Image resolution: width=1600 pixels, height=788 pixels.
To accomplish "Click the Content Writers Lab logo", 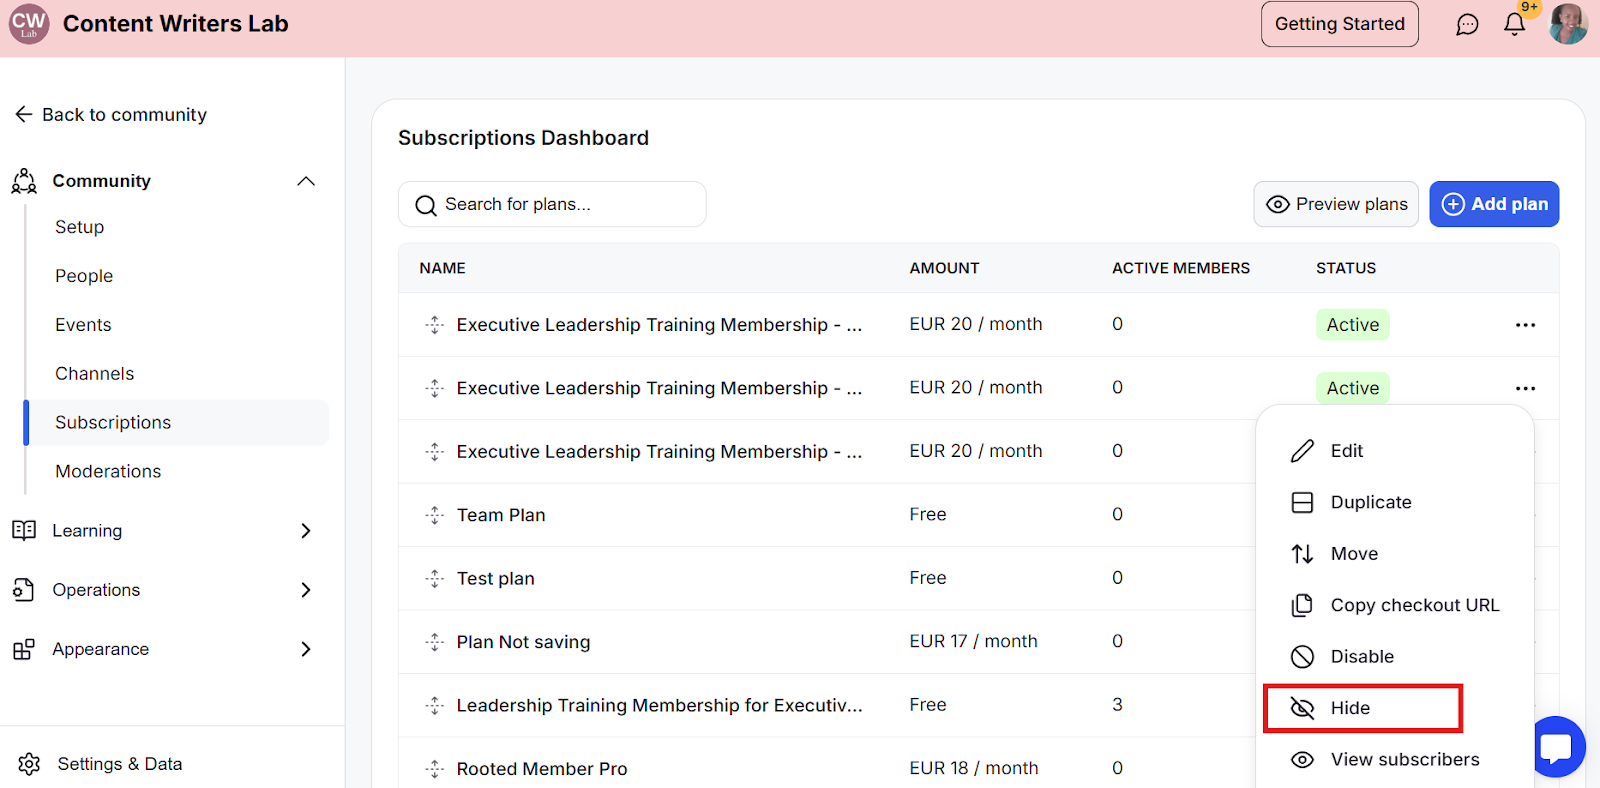I will coord(29,24).
